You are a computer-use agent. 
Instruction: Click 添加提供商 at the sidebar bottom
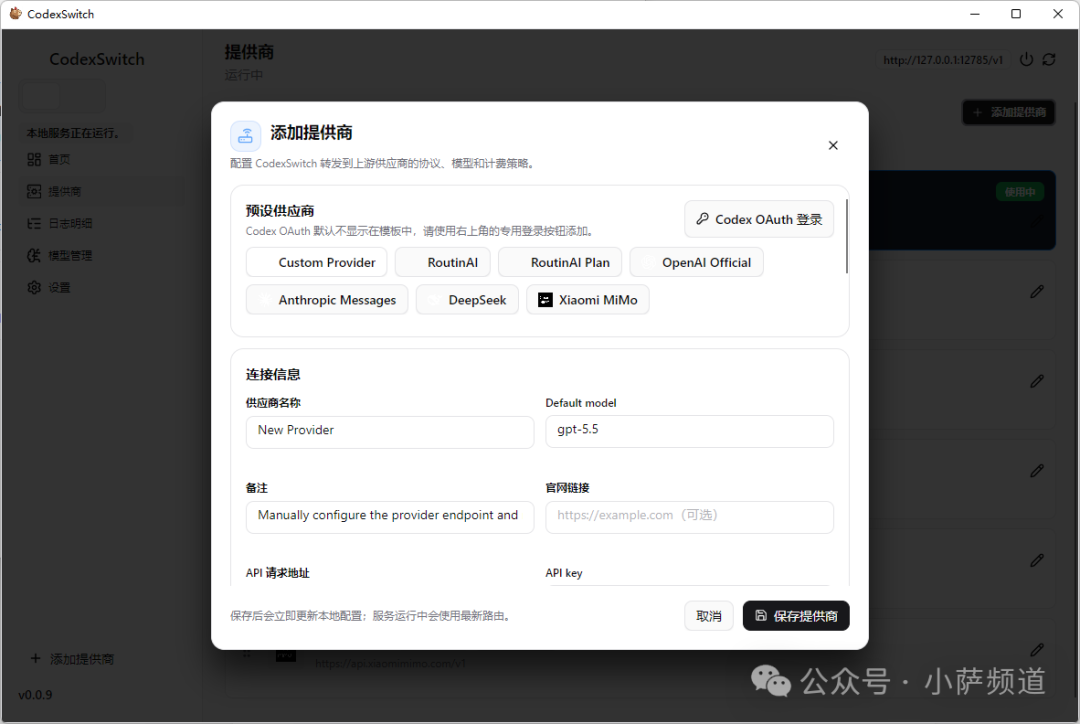click(72, 659)
